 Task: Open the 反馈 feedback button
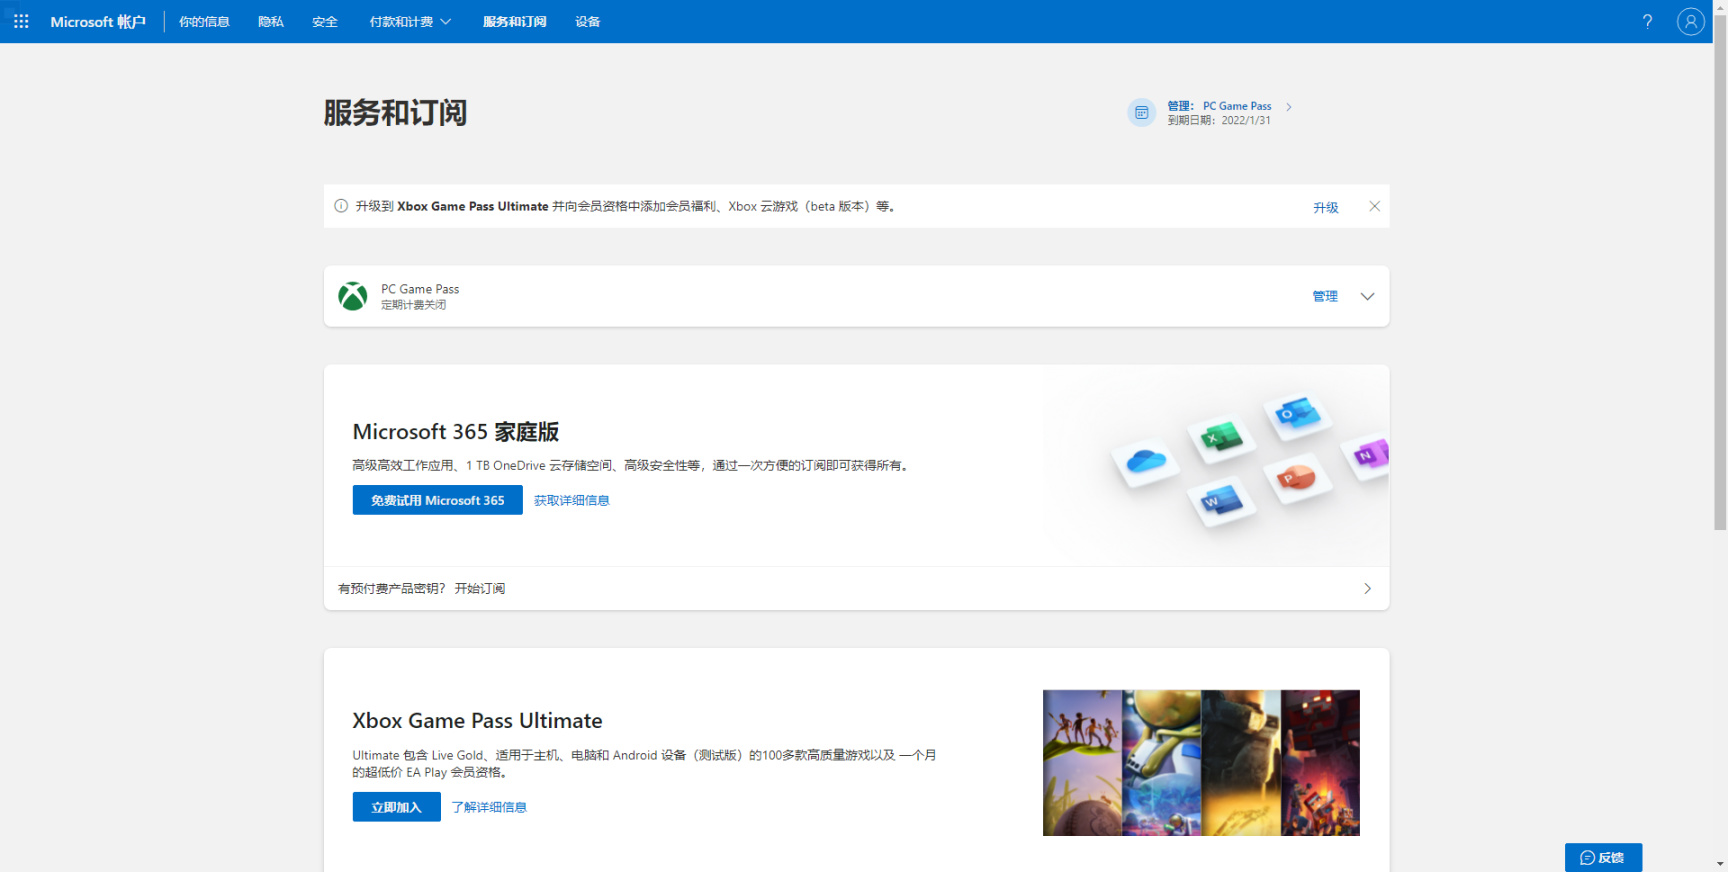pyautogui.click(x=1603, y=857)
